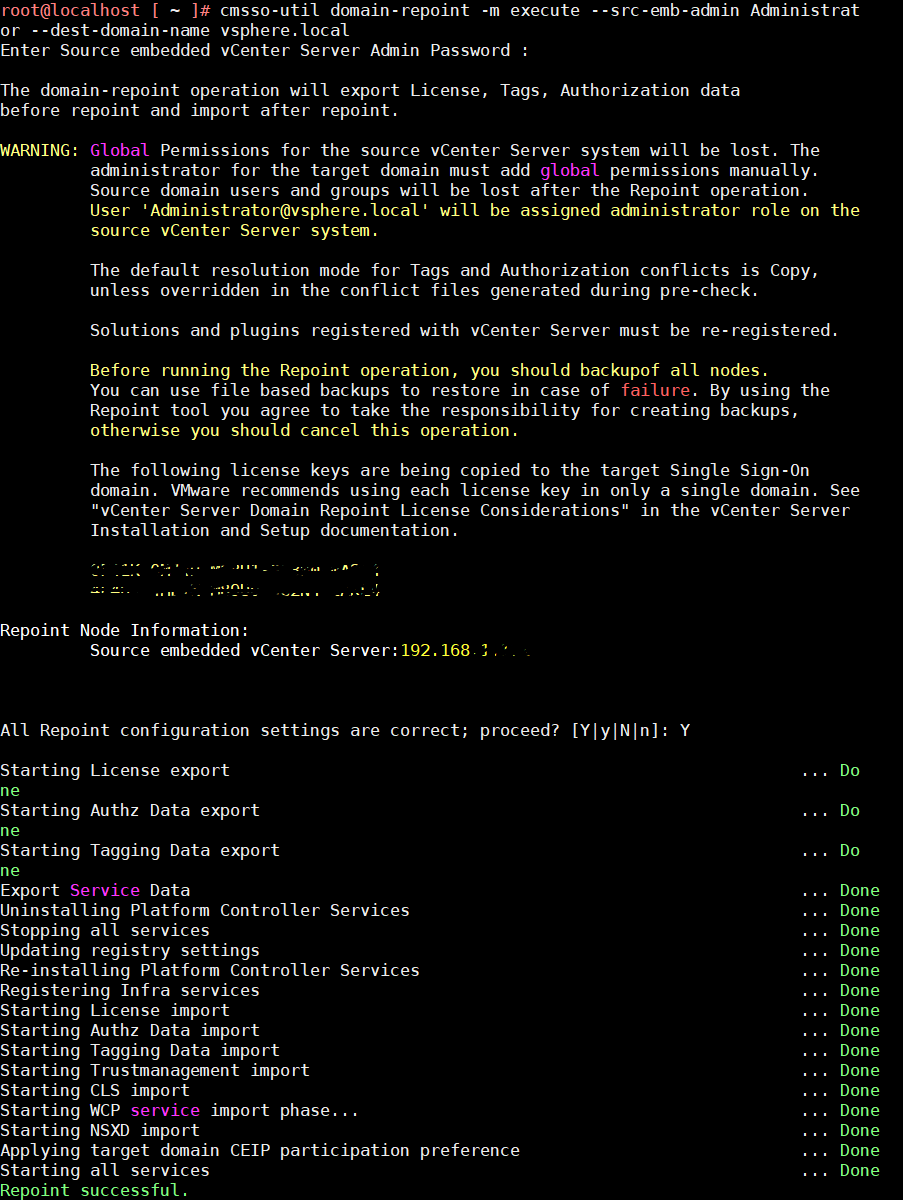Viewport: 903px width, 1200px height.
Task: Click Done status of Authz Data export
Action: coord(848,810)
